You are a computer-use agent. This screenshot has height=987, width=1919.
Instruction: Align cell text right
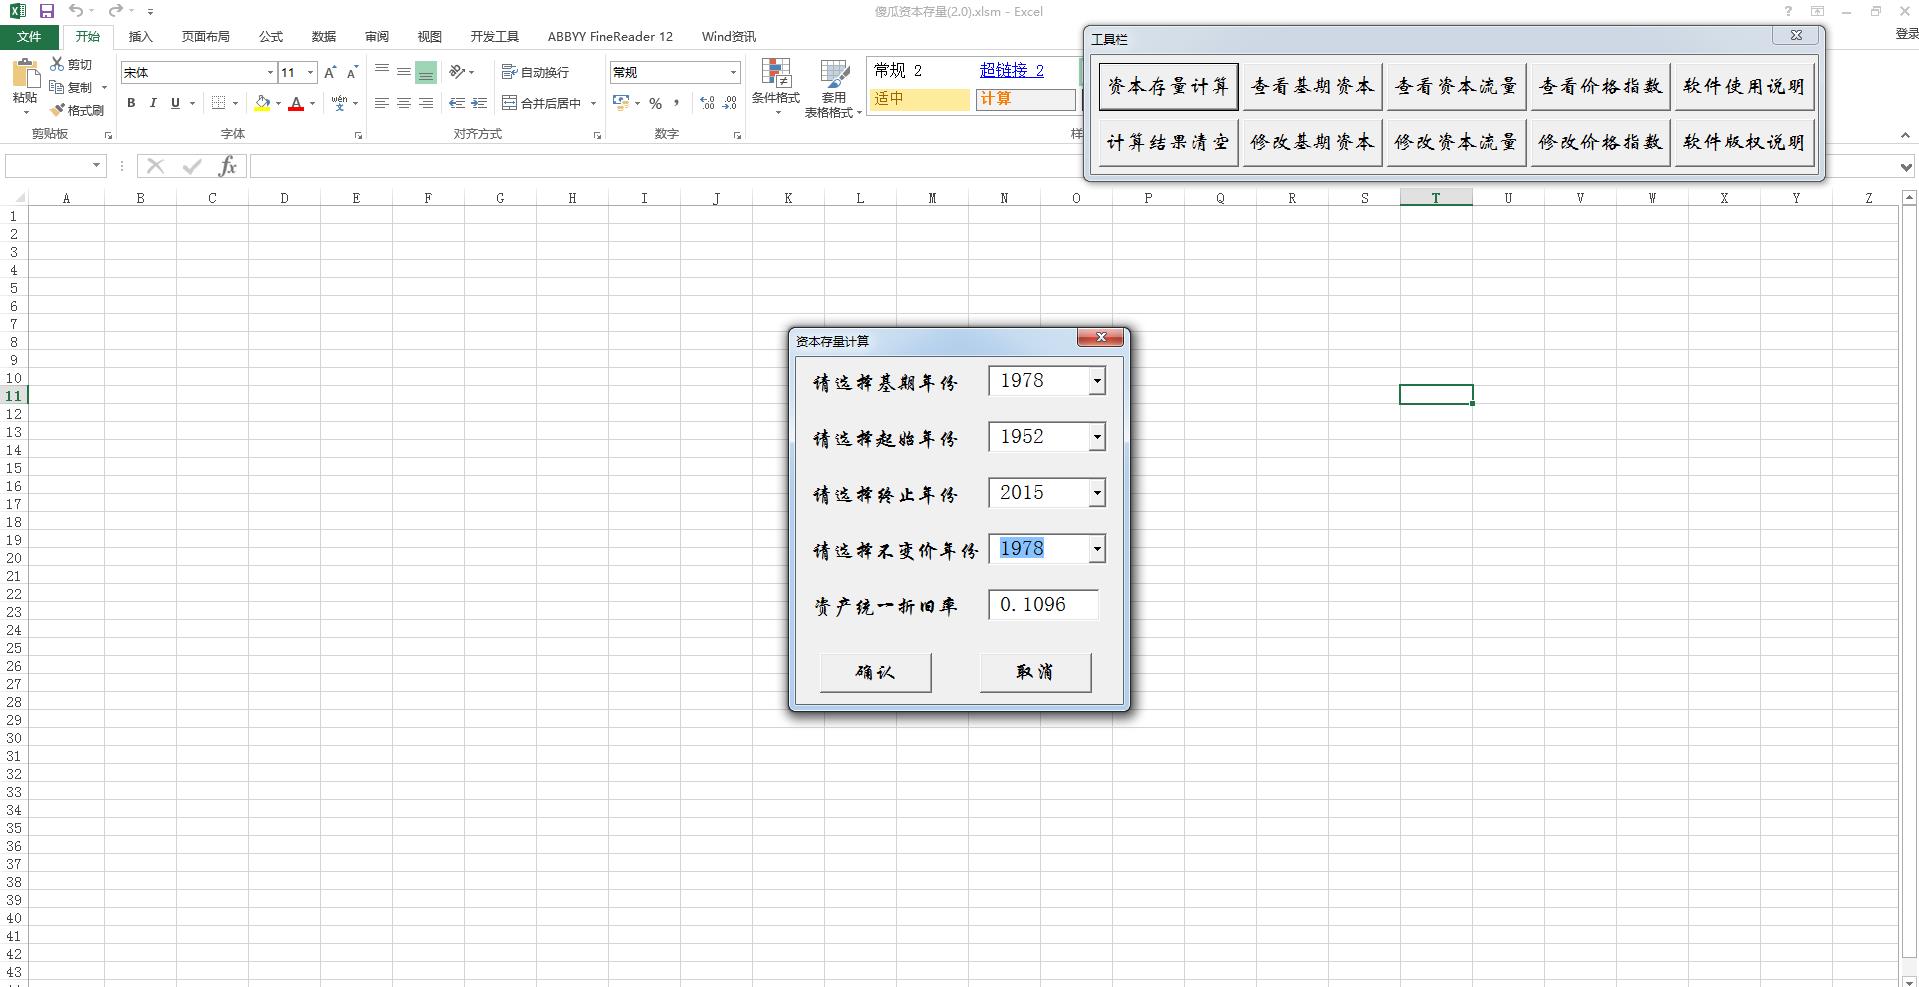pyautogui.click(x=426, y=103)
